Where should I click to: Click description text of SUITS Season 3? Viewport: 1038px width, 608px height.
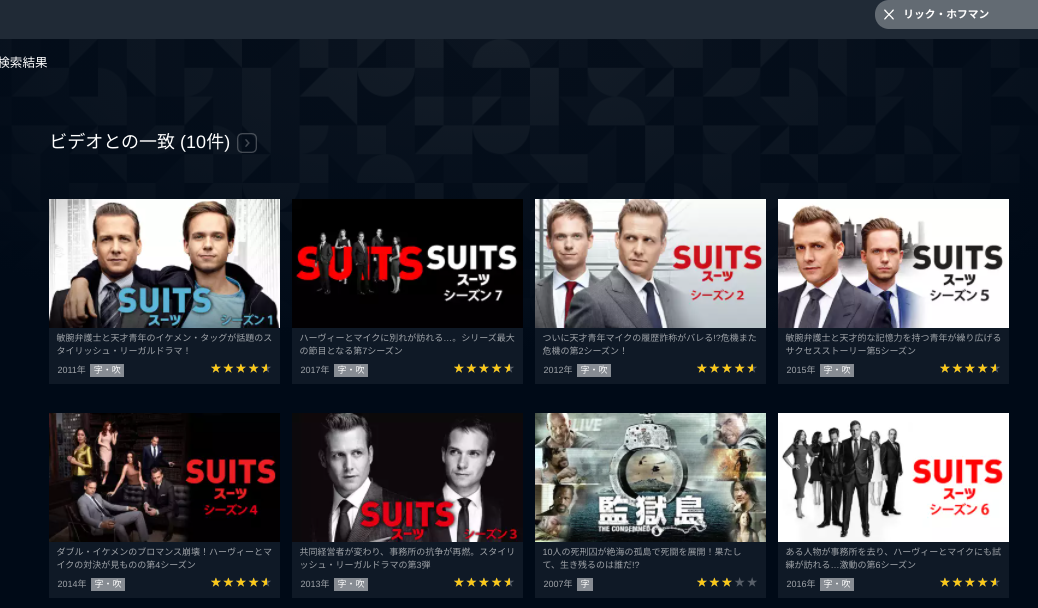point(407,558)
